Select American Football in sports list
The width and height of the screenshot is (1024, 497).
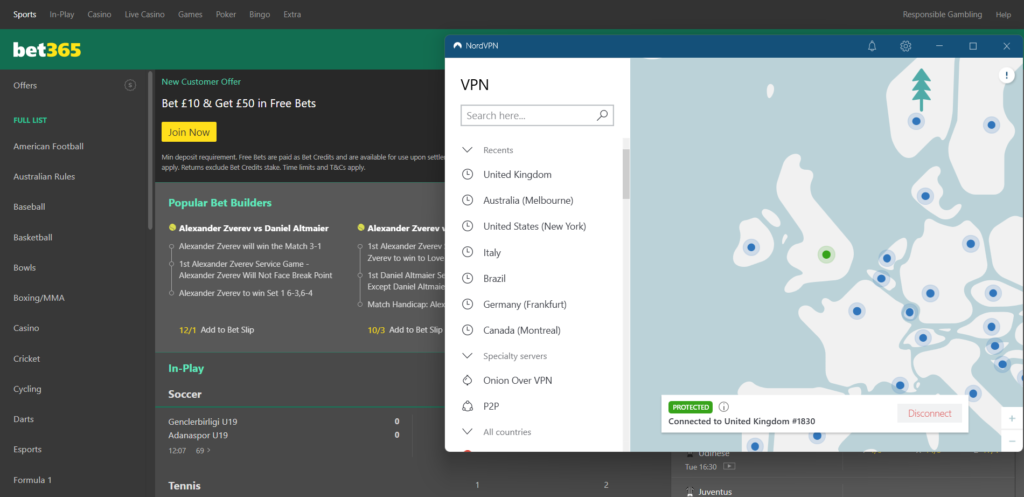coord(48,146)
